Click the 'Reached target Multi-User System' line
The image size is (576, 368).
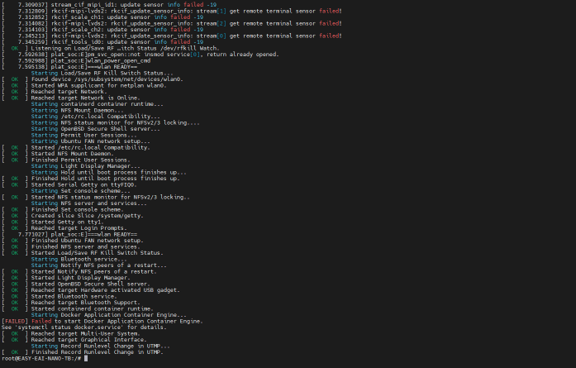click(71, 334)
